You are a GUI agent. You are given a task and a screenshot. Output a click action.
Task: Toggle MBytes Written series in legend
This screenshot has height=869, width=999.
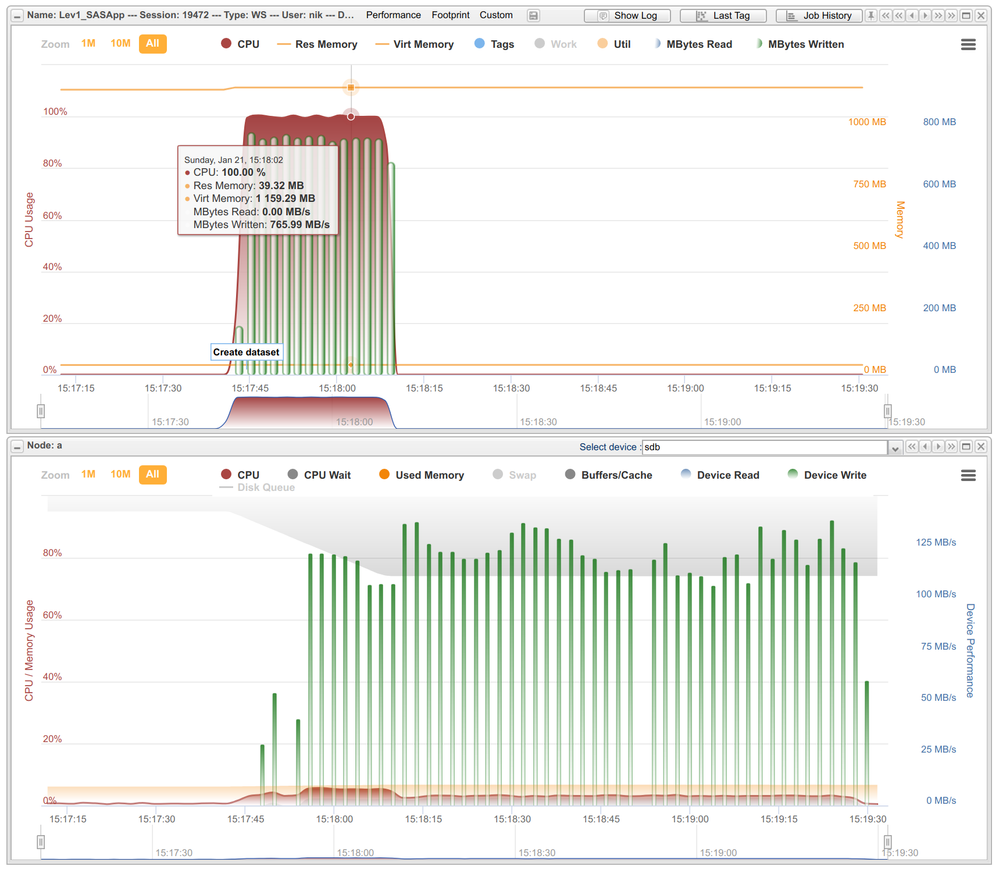(x=799, y=44)
